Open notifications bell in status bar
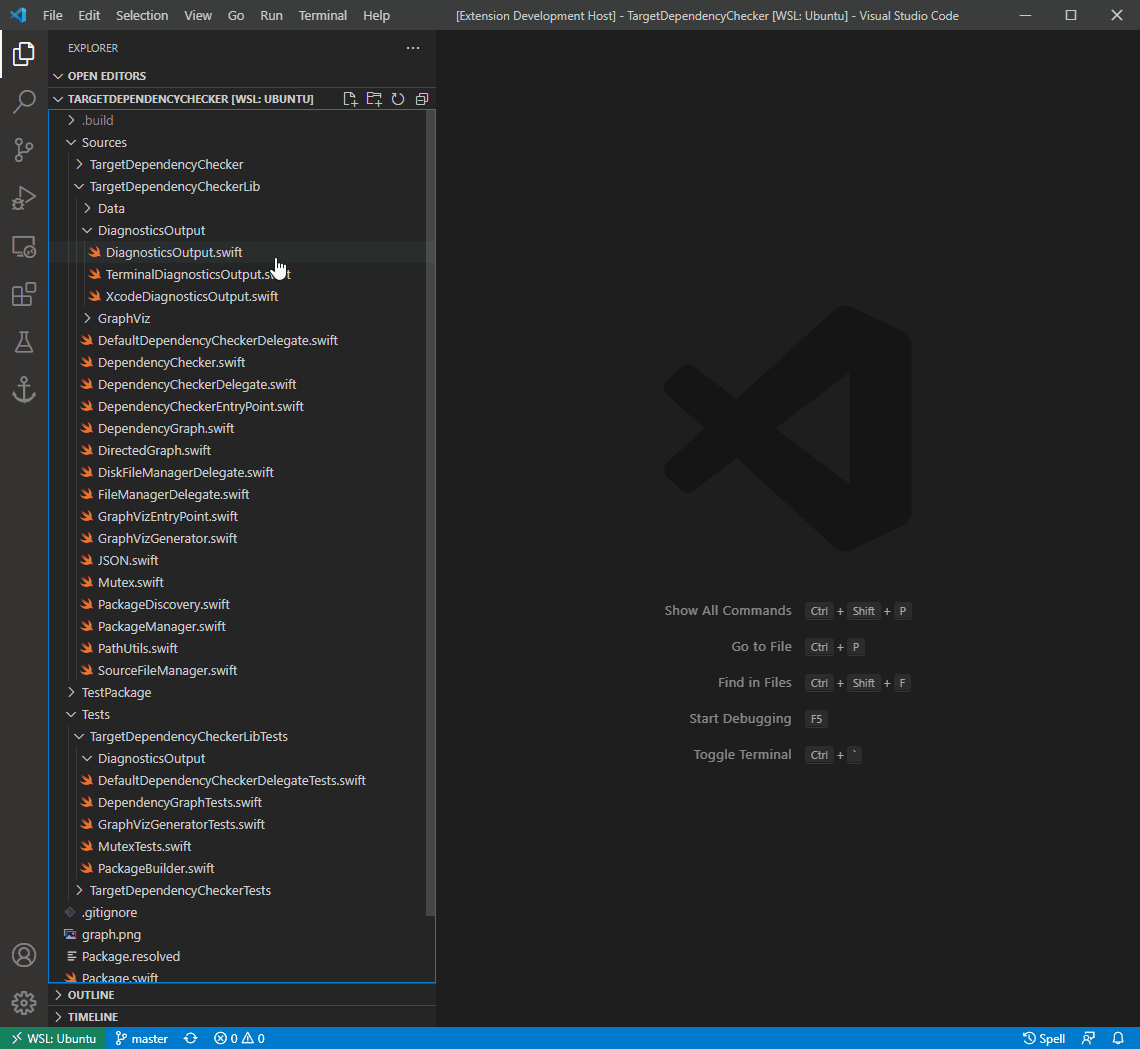This screenshot has height=1049, width=1140. (1118, 1038)
